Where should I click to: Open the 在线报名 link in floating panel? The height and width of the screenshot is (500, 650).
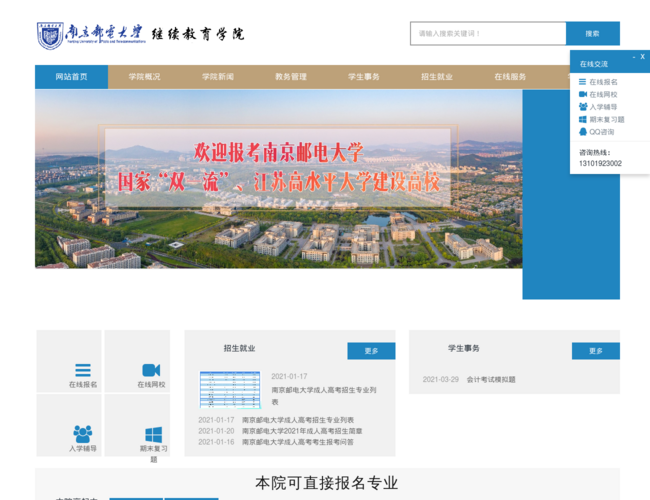point(603,82)
